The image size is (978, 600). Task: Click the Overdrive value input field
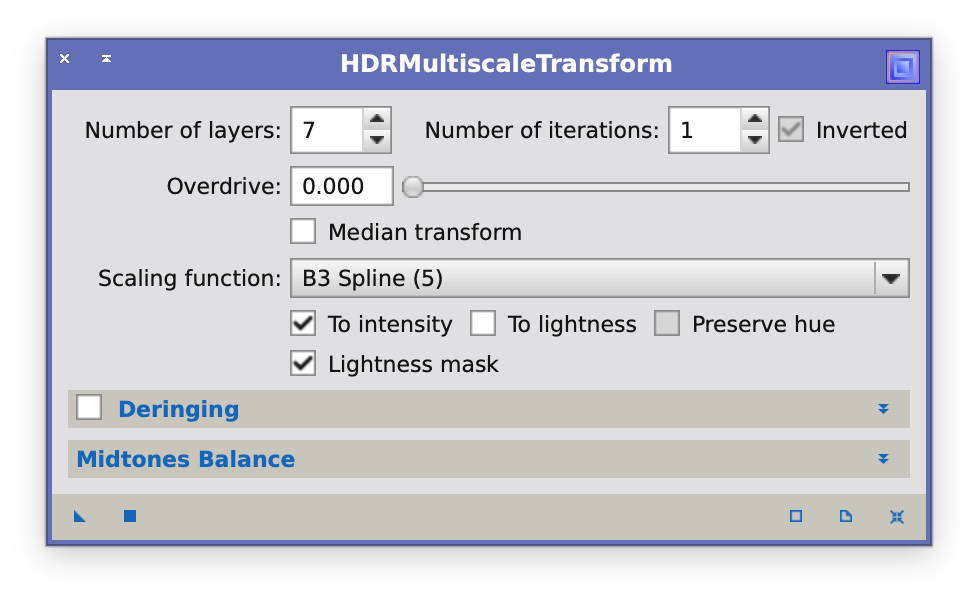341,186
